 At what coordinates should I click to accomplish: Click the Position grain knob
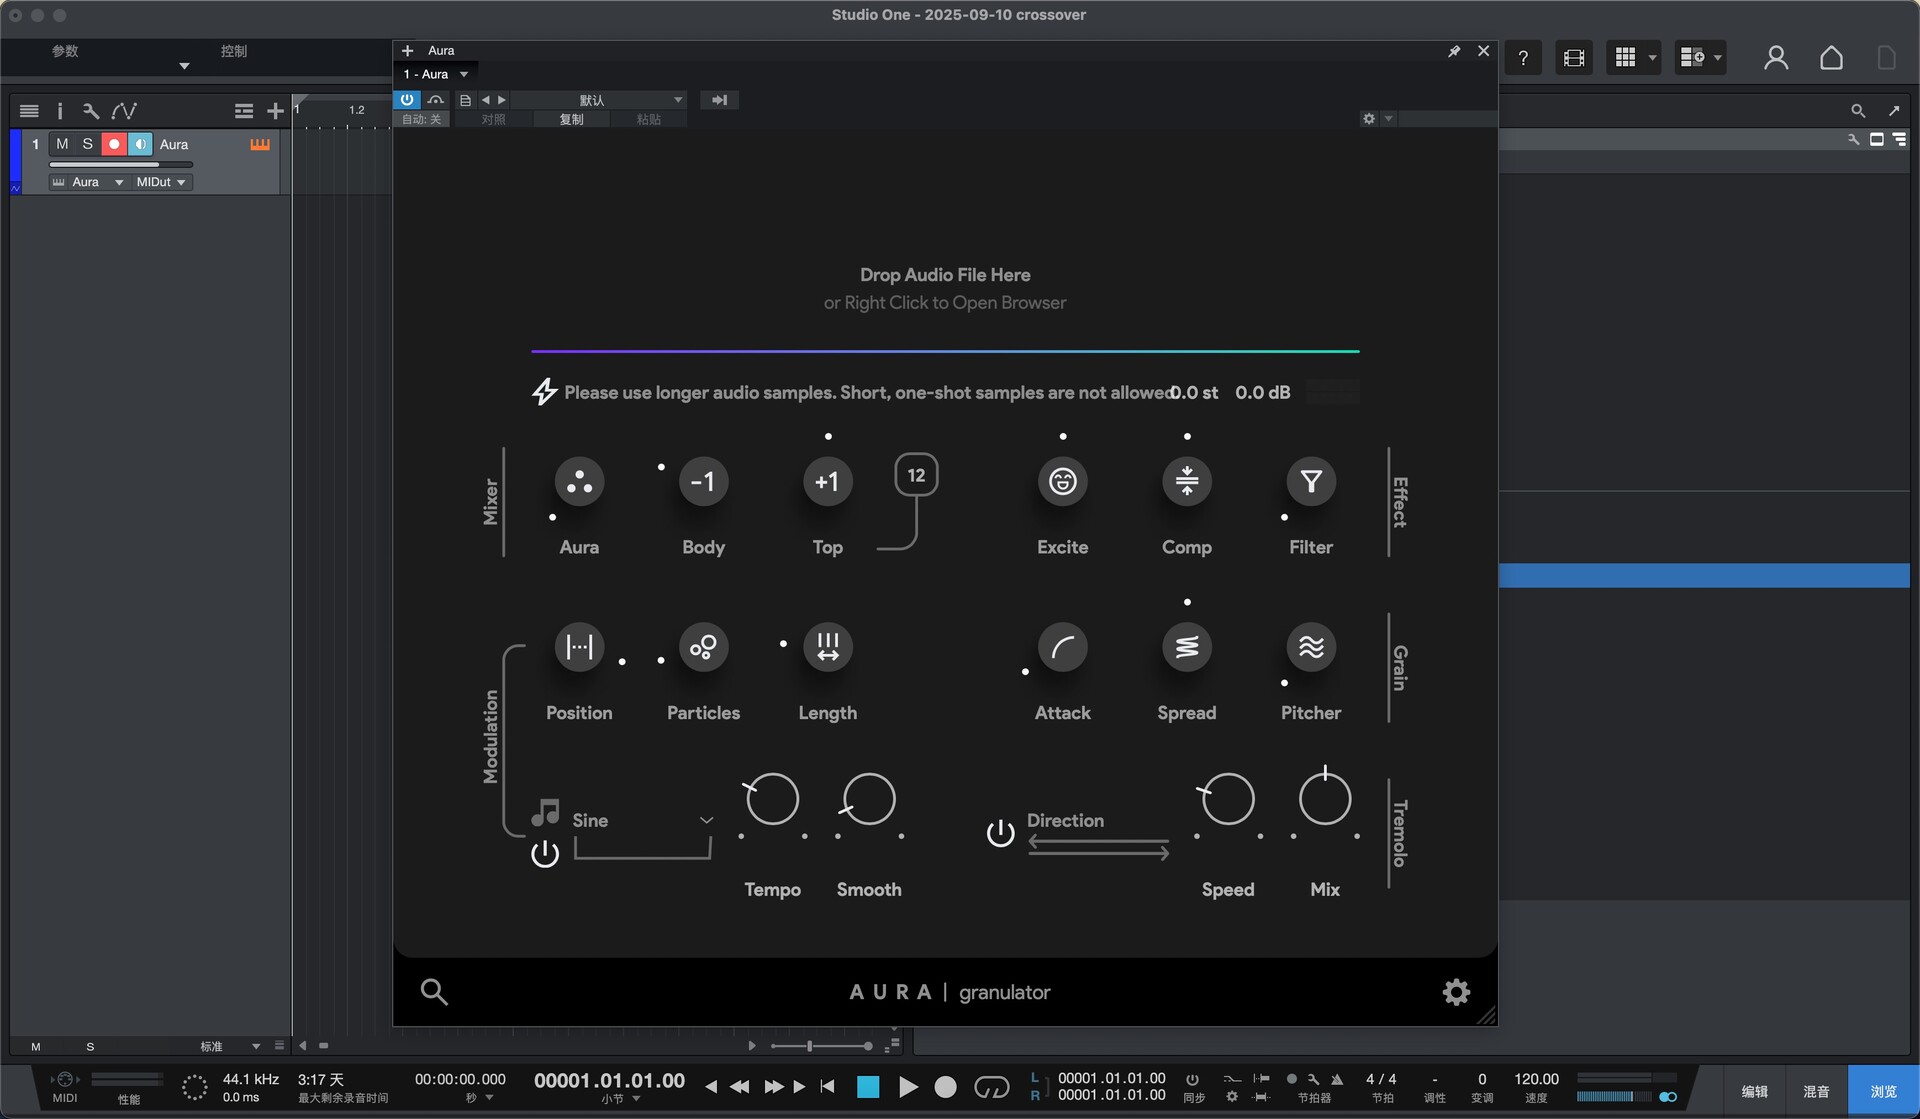pyautogui.click(x=579, y=647)
